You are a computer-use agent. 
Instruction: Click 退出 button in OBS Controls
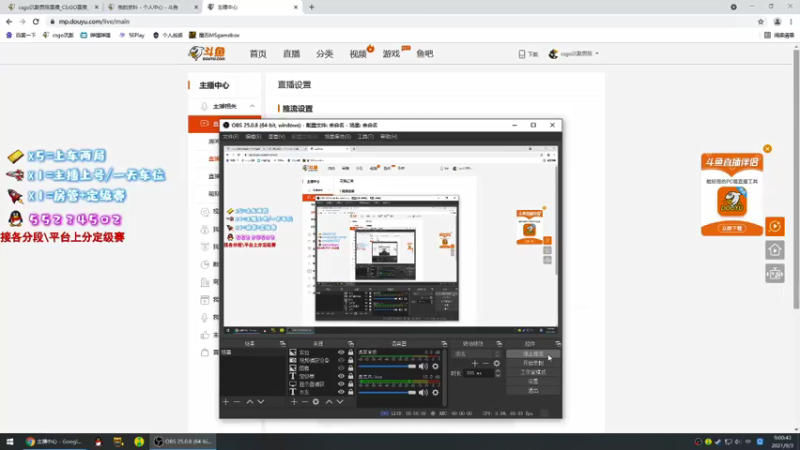click(x=533, y=390)
